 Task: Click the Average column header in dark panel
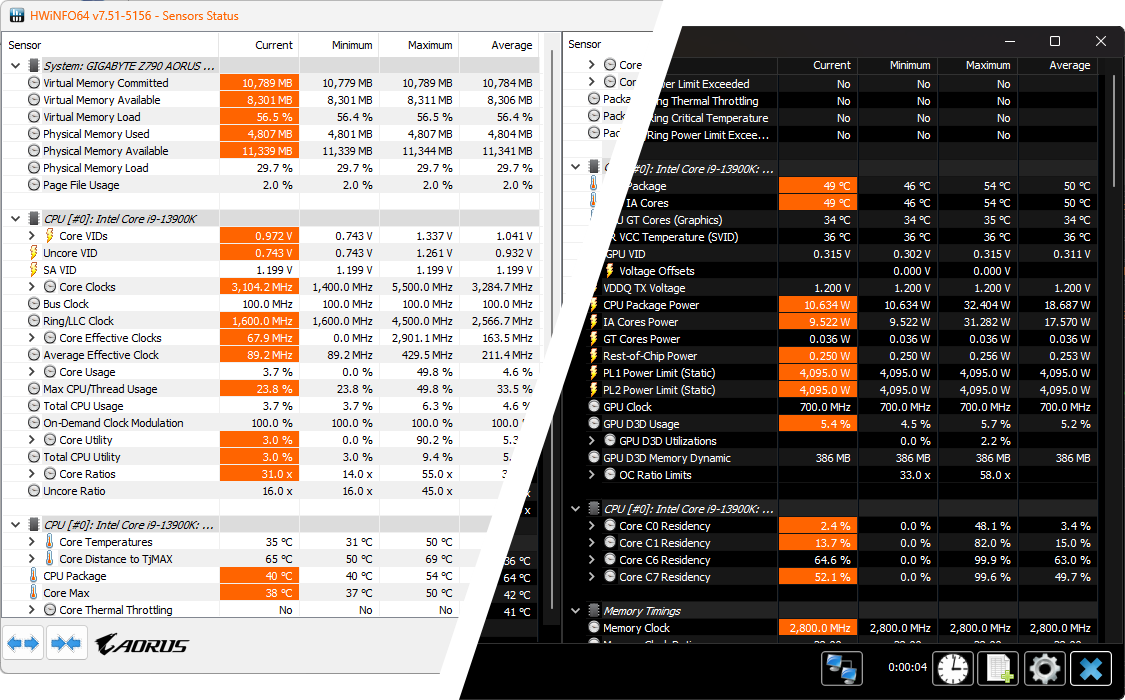pyautogui.click(x=1069, y=65)
